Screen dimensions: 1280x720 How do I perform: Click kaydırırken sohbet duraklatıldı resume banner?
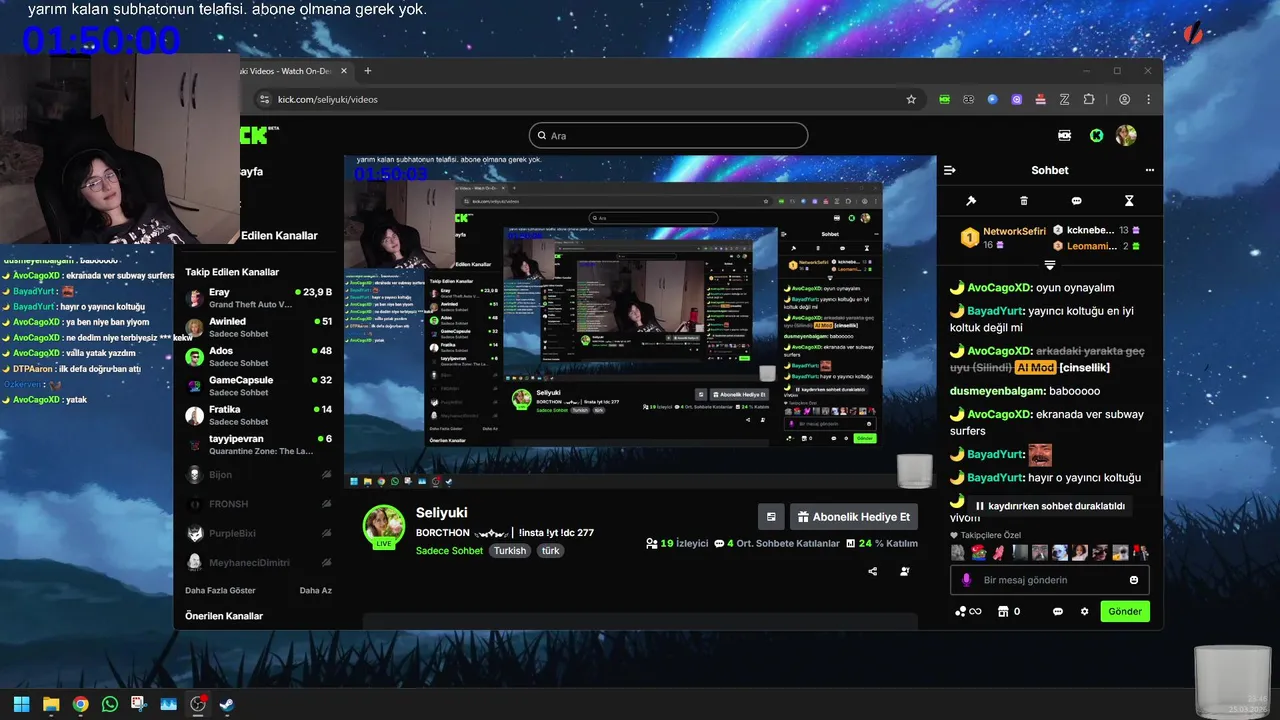click(1050, 506)
